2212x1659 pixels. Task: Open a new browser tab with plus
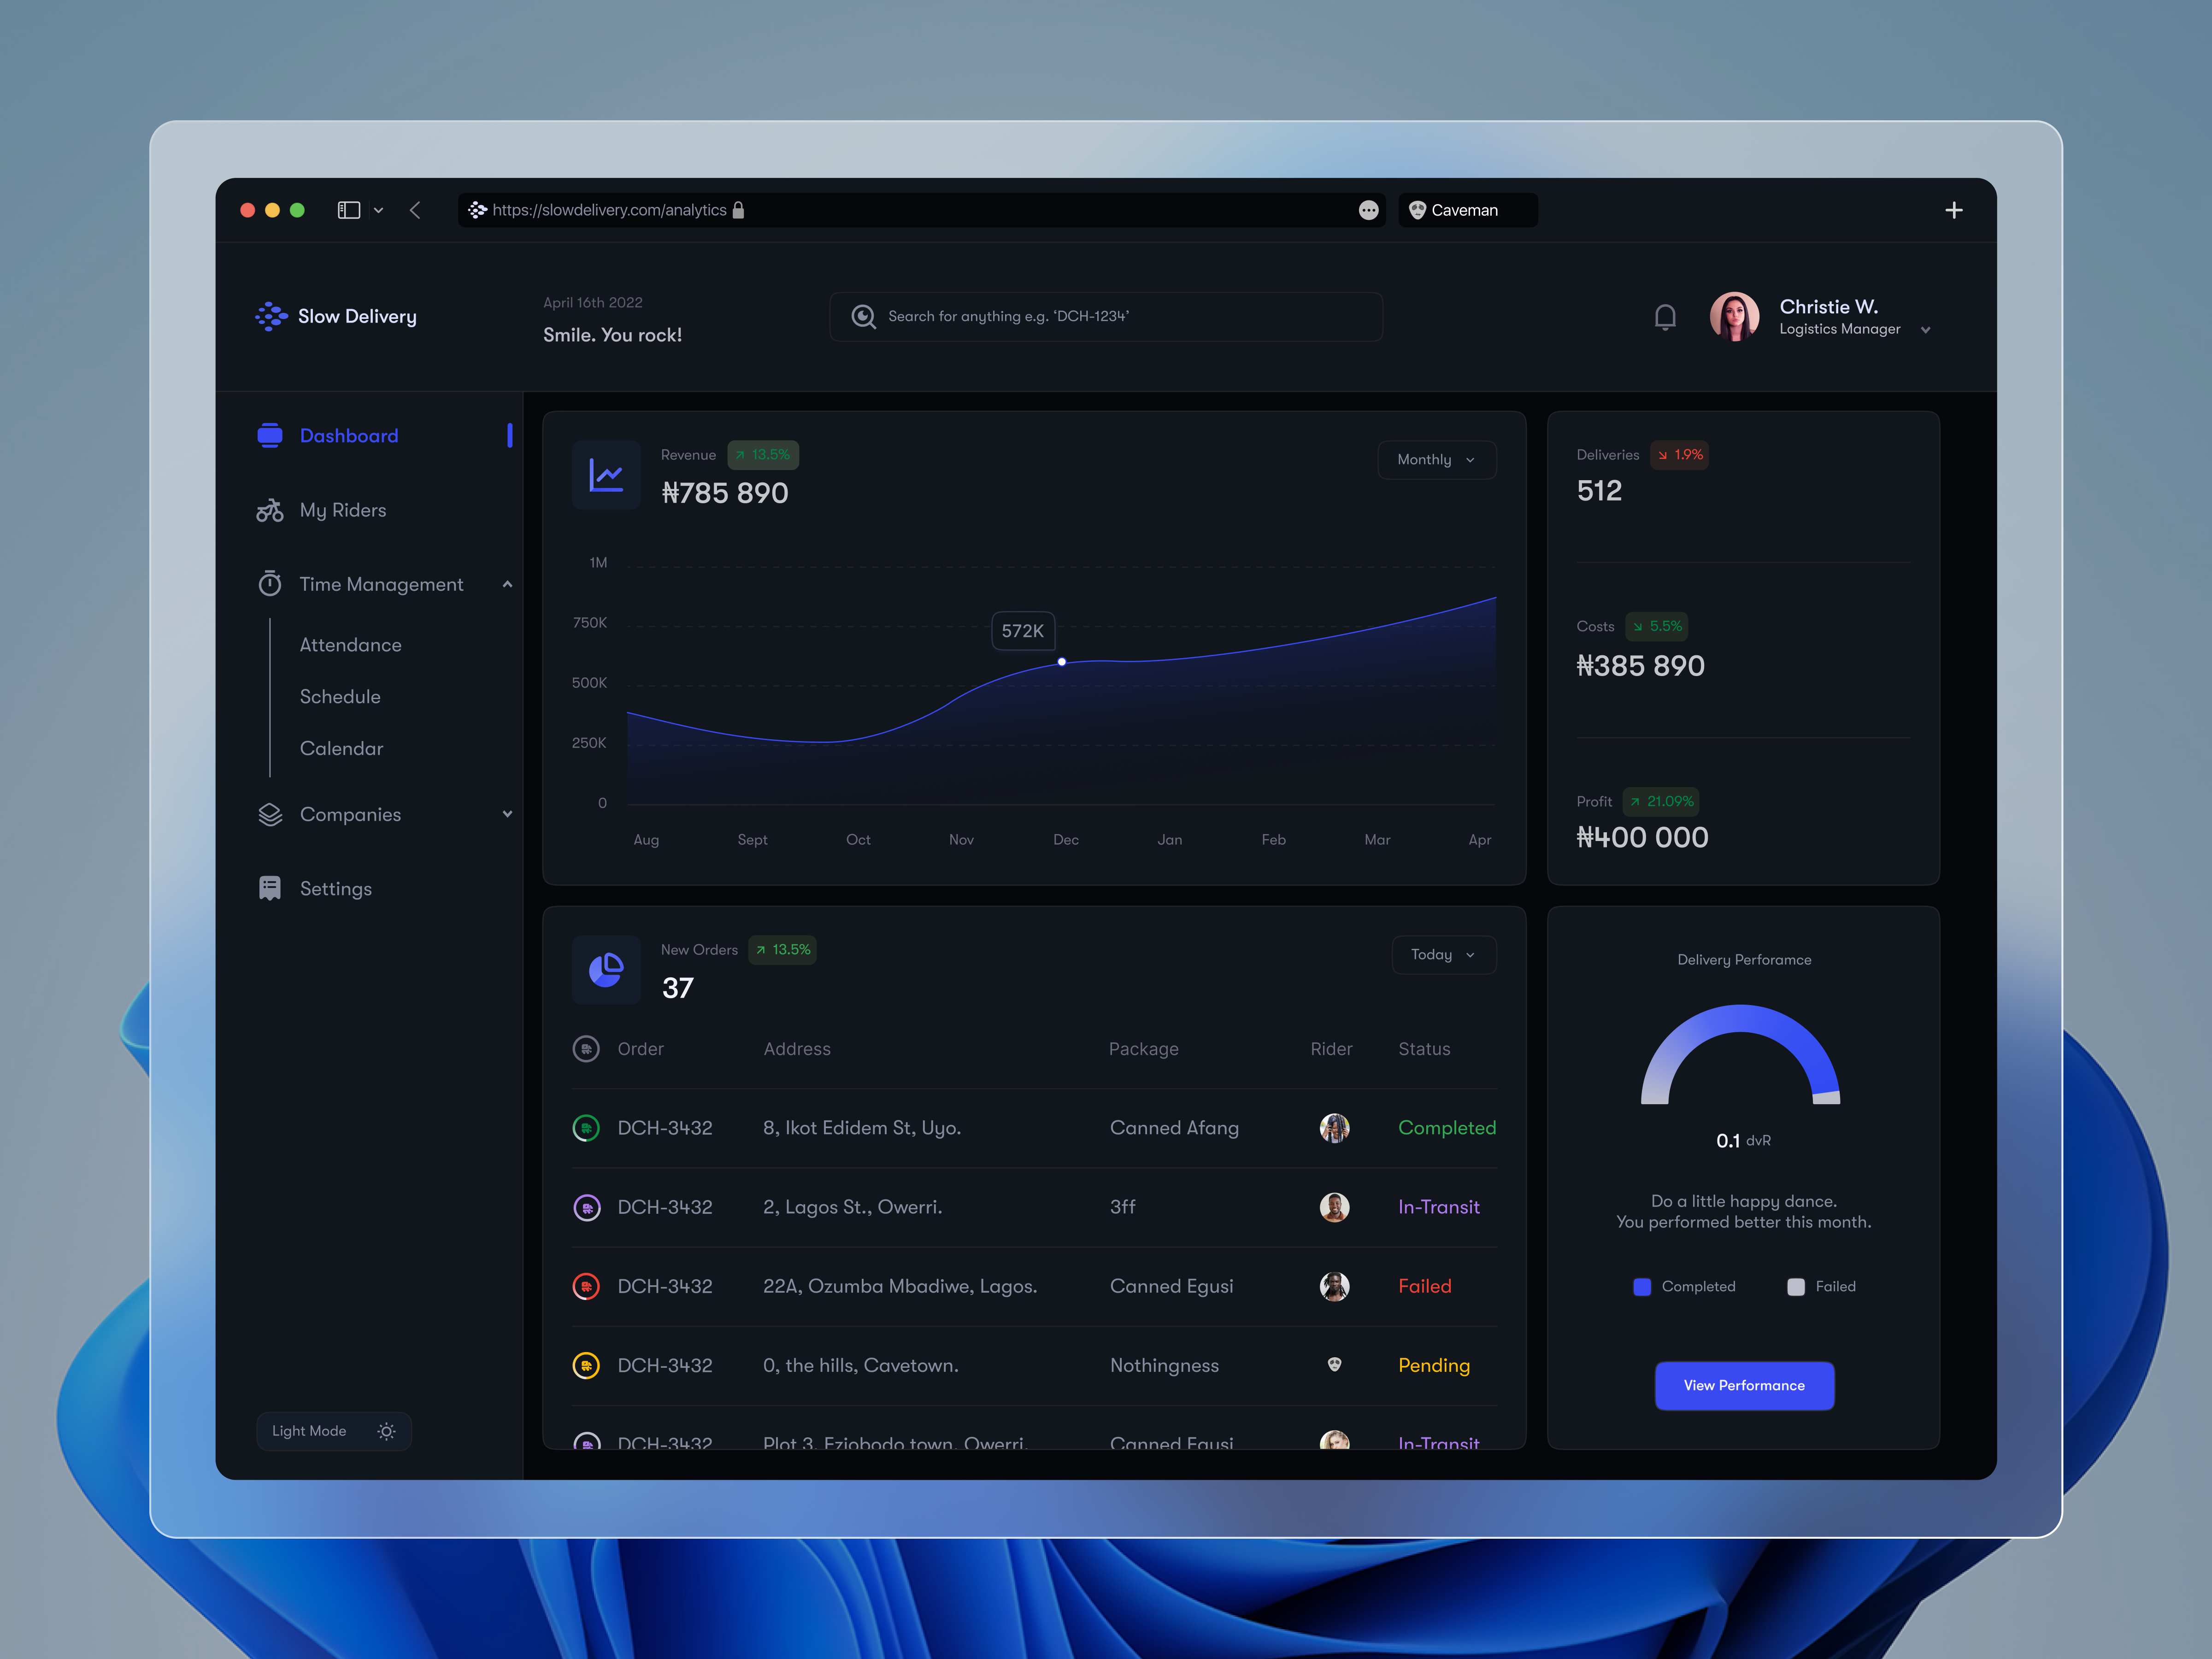1953,210
